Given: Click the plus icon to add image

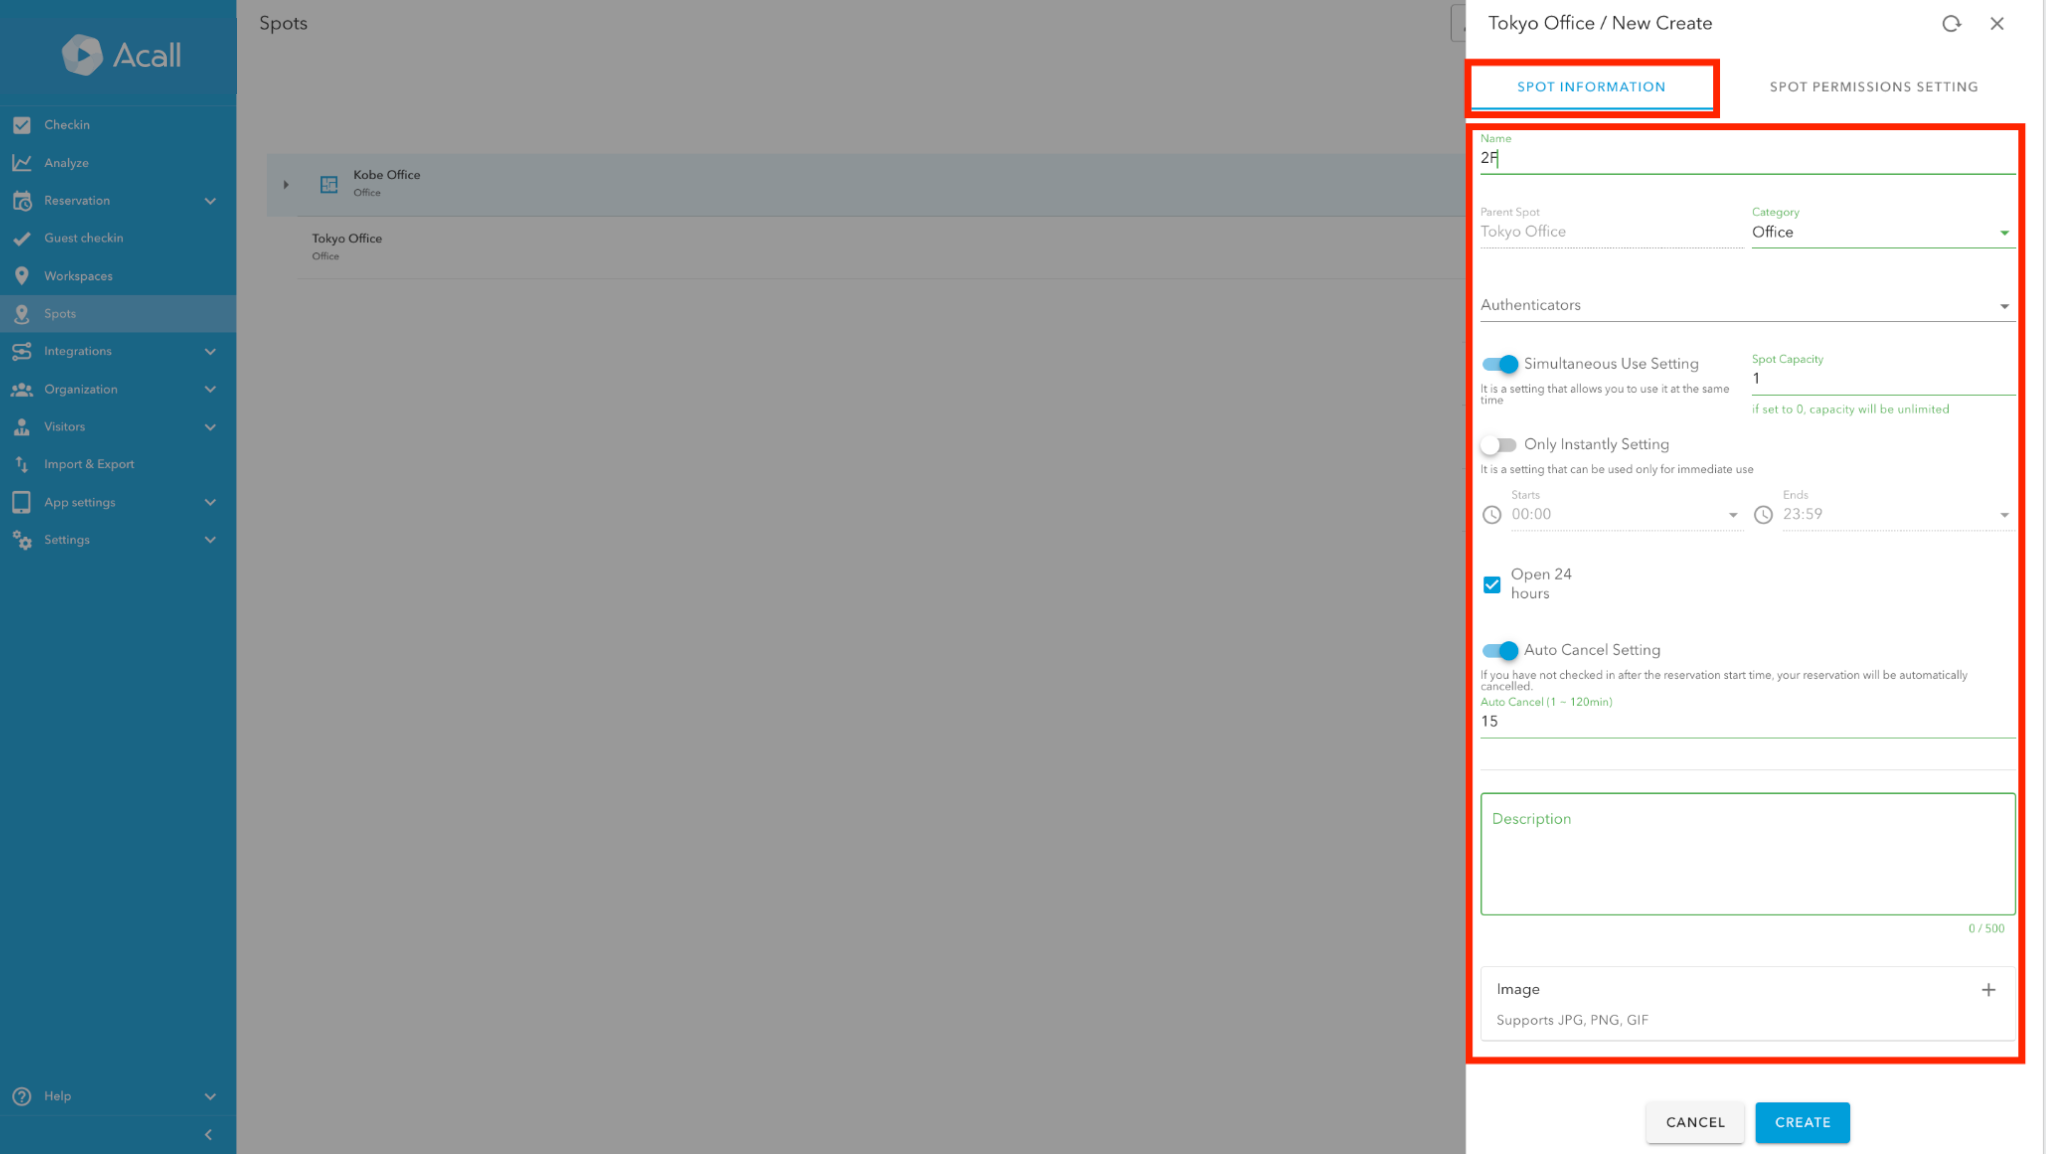Looking at the screenshot, I should coord(1988,990).
